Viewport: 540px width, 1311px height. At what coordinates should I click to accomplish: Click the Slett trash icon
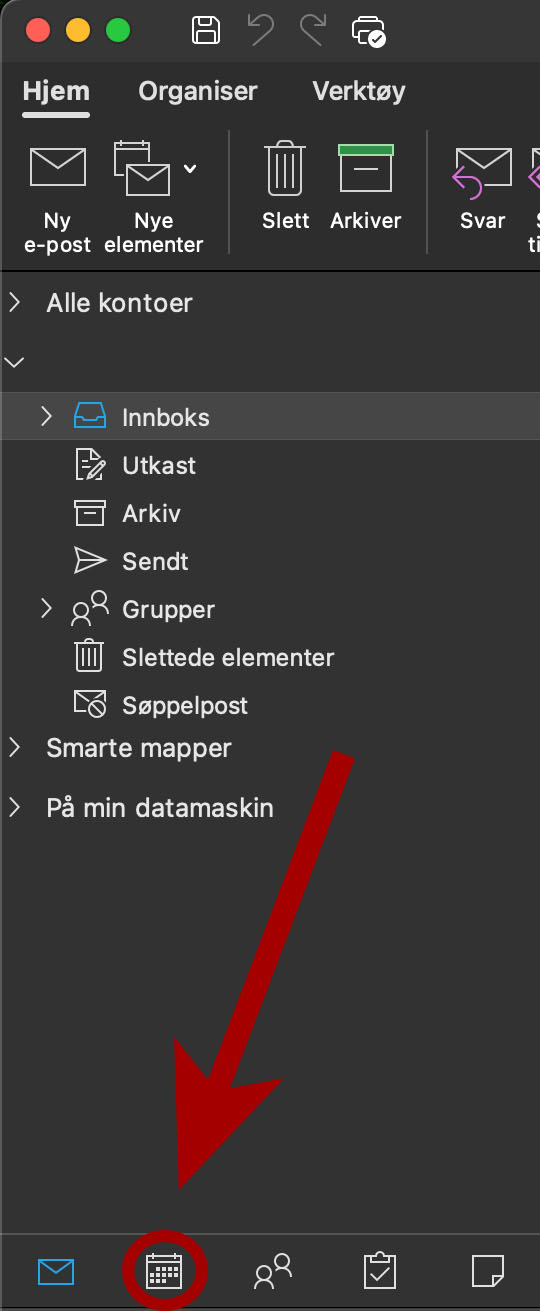click(285, 168)
